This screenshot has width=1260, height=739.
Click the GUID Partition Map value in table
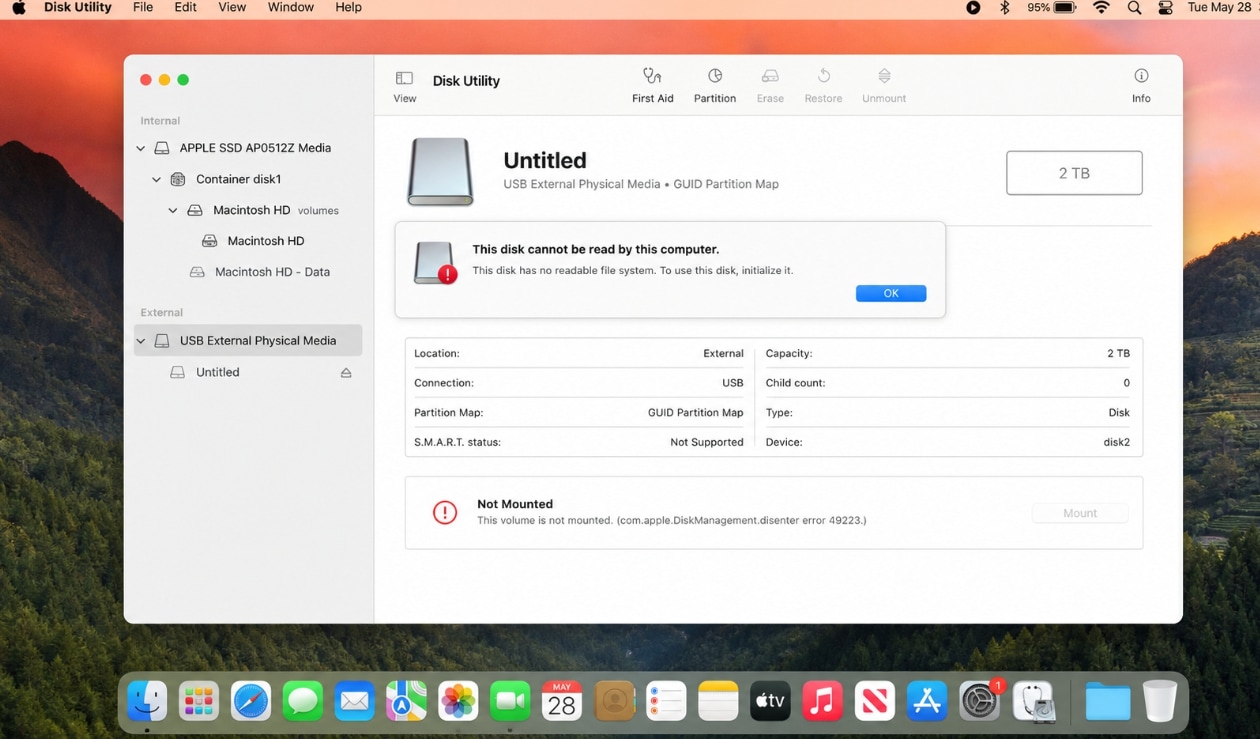[695, 412]
